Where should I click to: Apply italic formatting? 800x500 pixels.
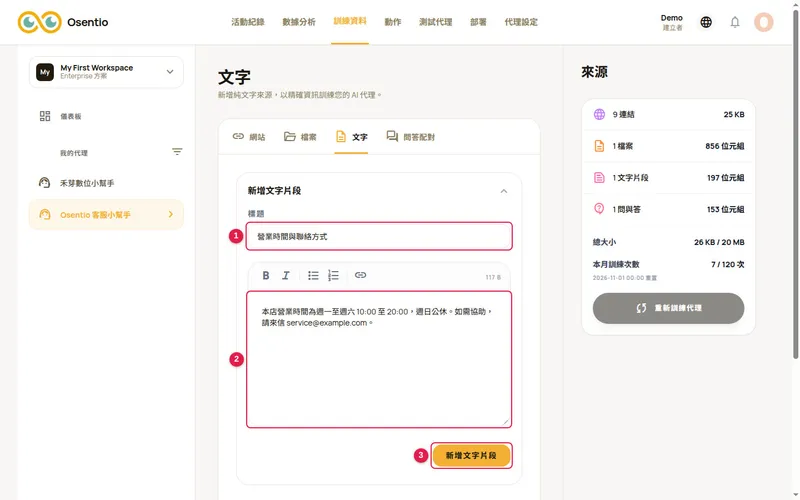point(286,276)
